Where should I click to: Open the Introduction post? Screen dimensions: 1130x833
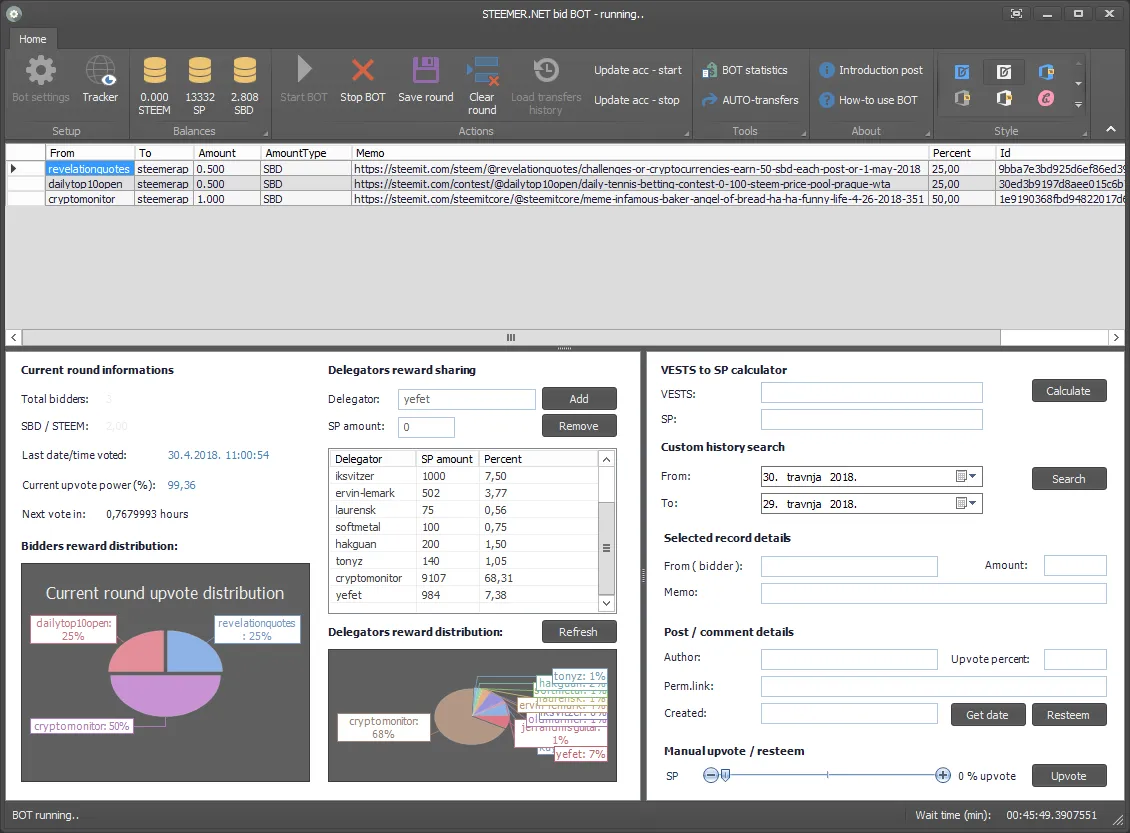871,70
